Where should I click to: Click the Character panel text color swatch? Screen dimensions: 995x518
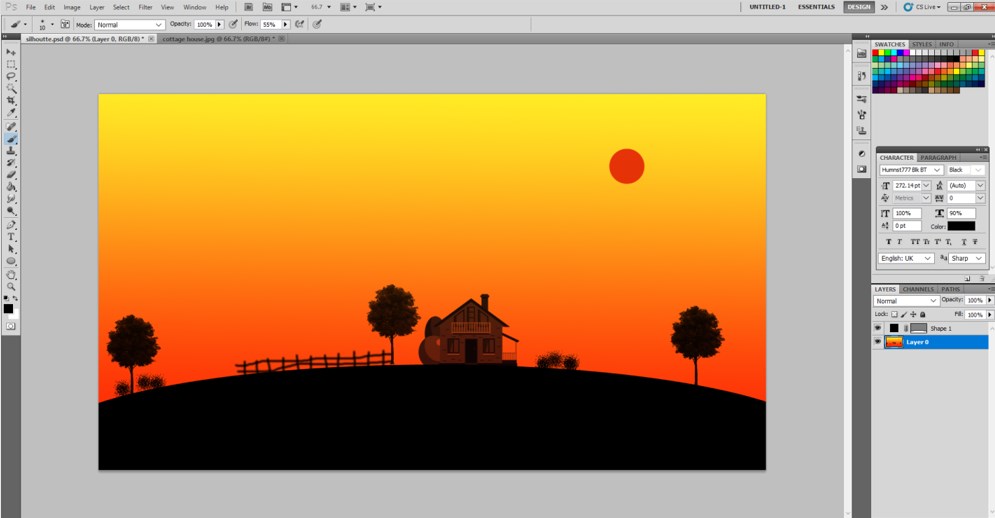pos(961,226)
